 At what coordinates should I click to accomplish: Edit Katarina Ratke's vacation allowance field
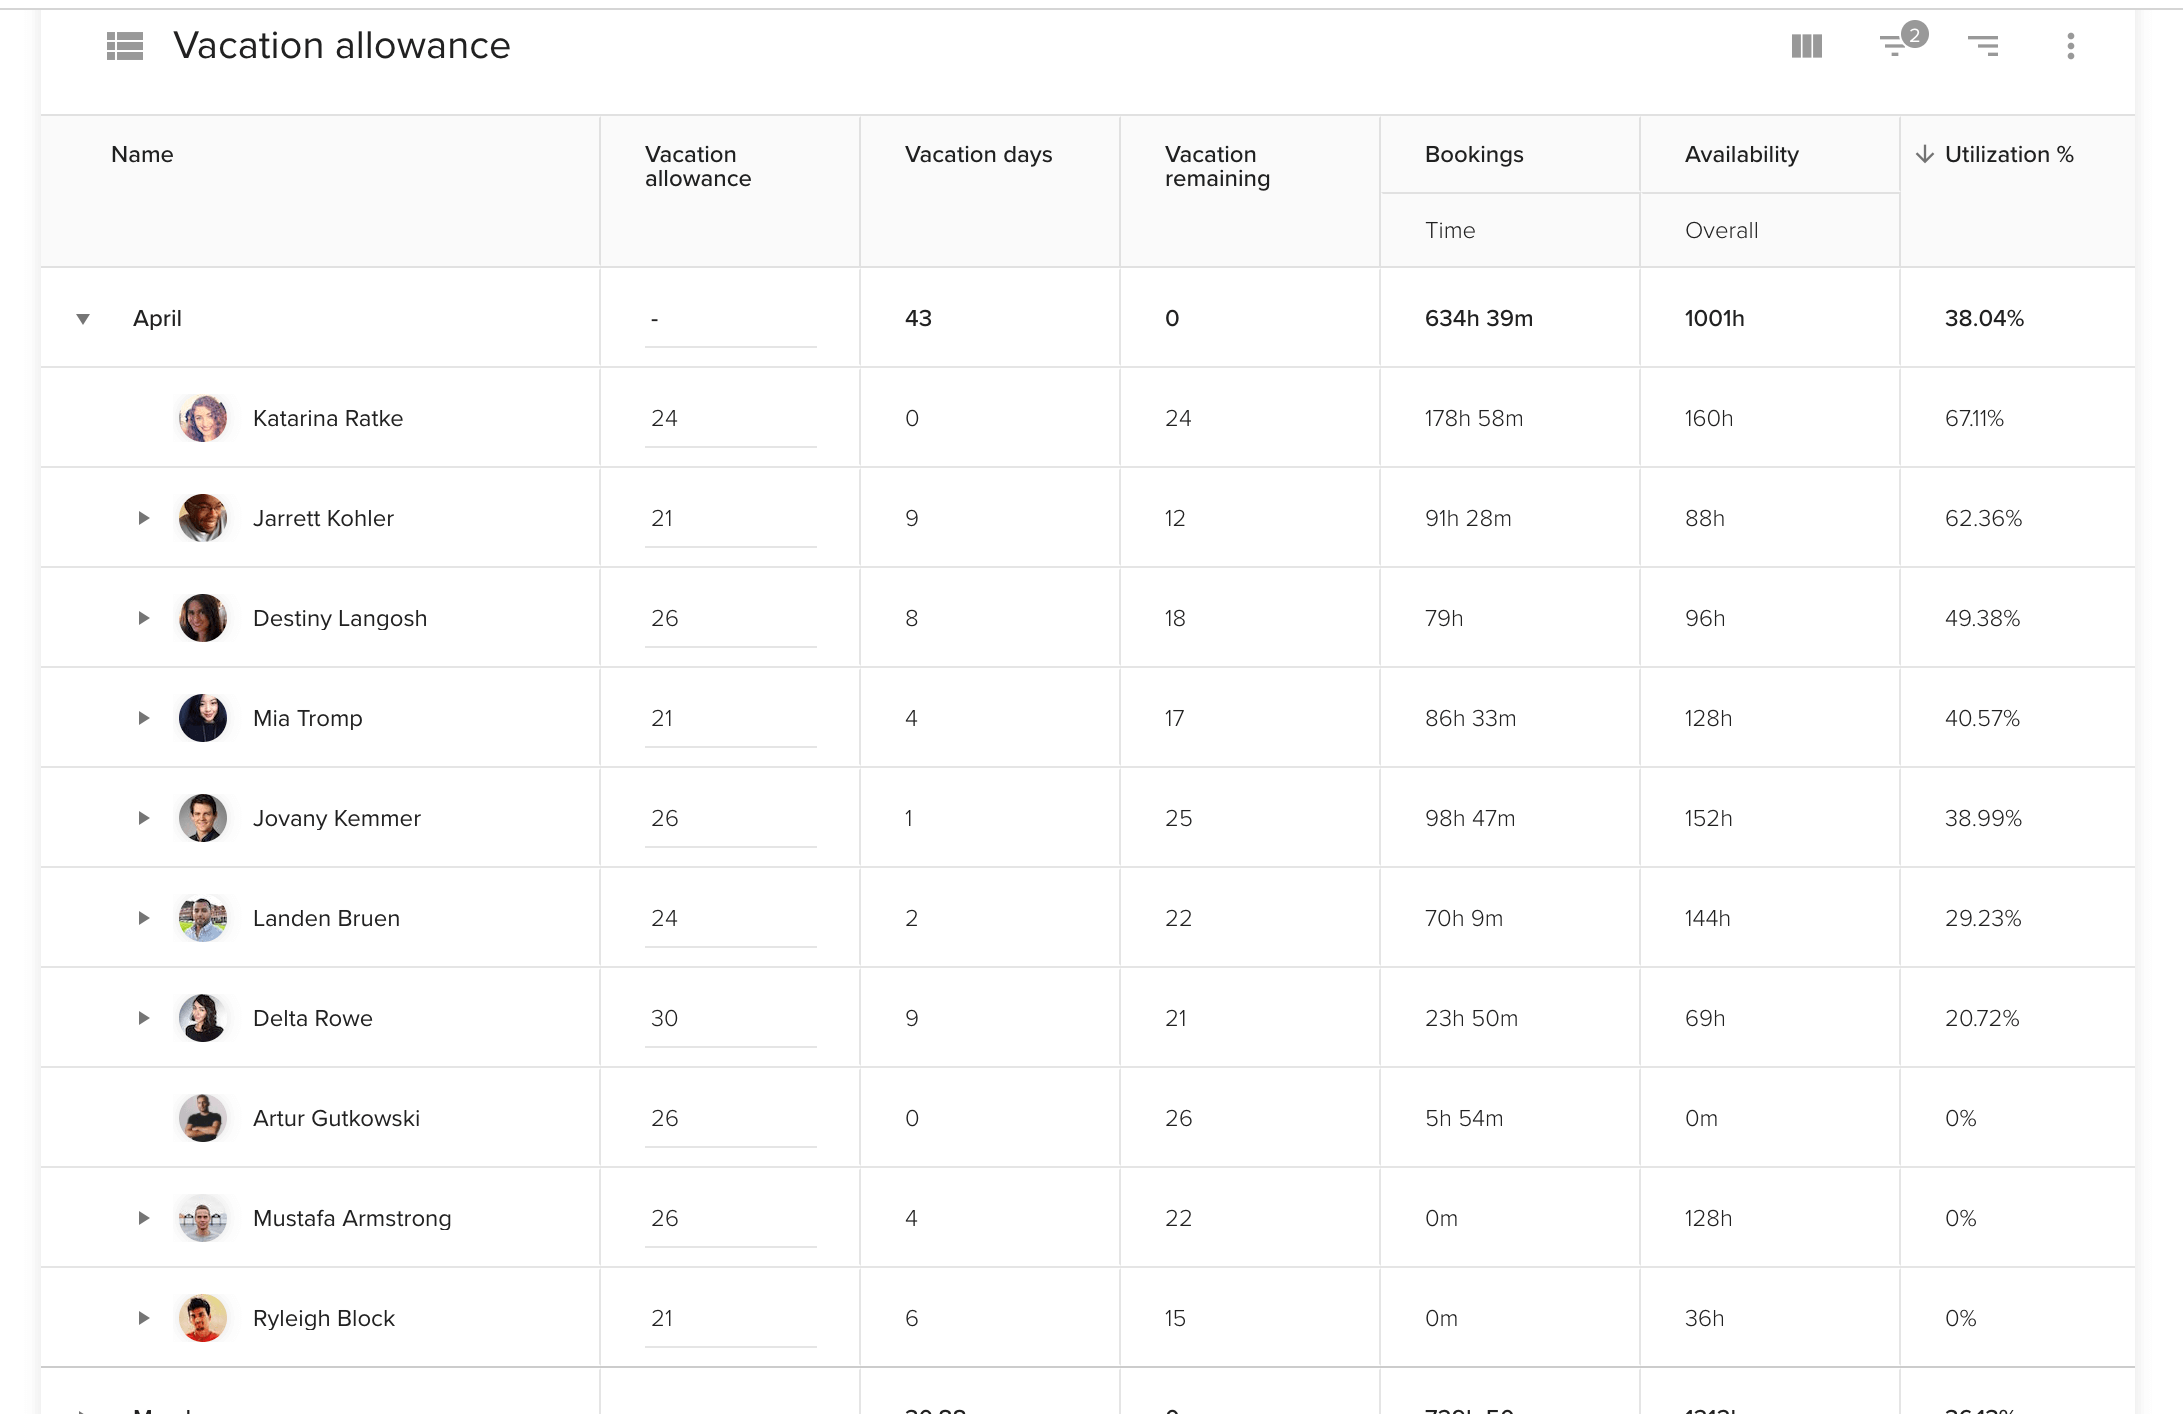(730, 420)
